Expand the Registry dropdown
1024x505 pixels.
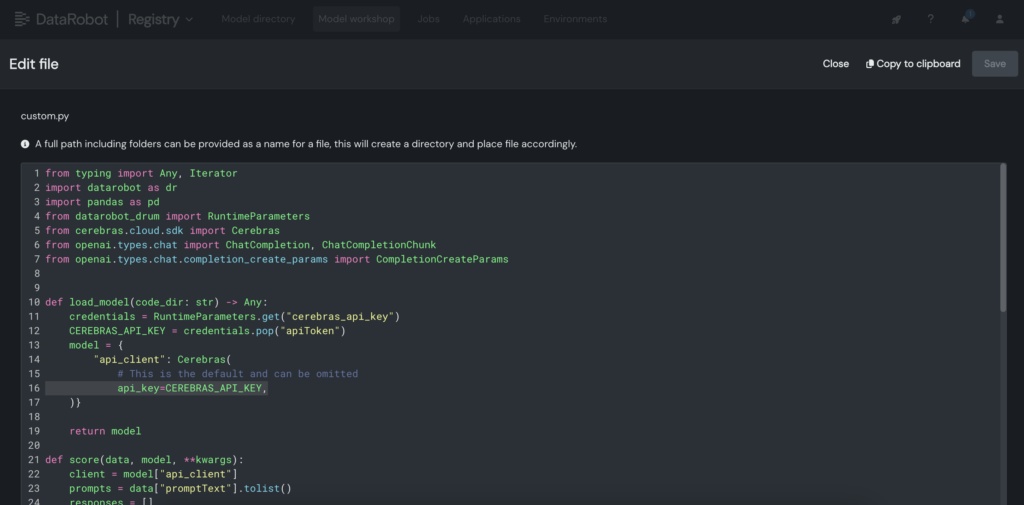coord(161,20)
